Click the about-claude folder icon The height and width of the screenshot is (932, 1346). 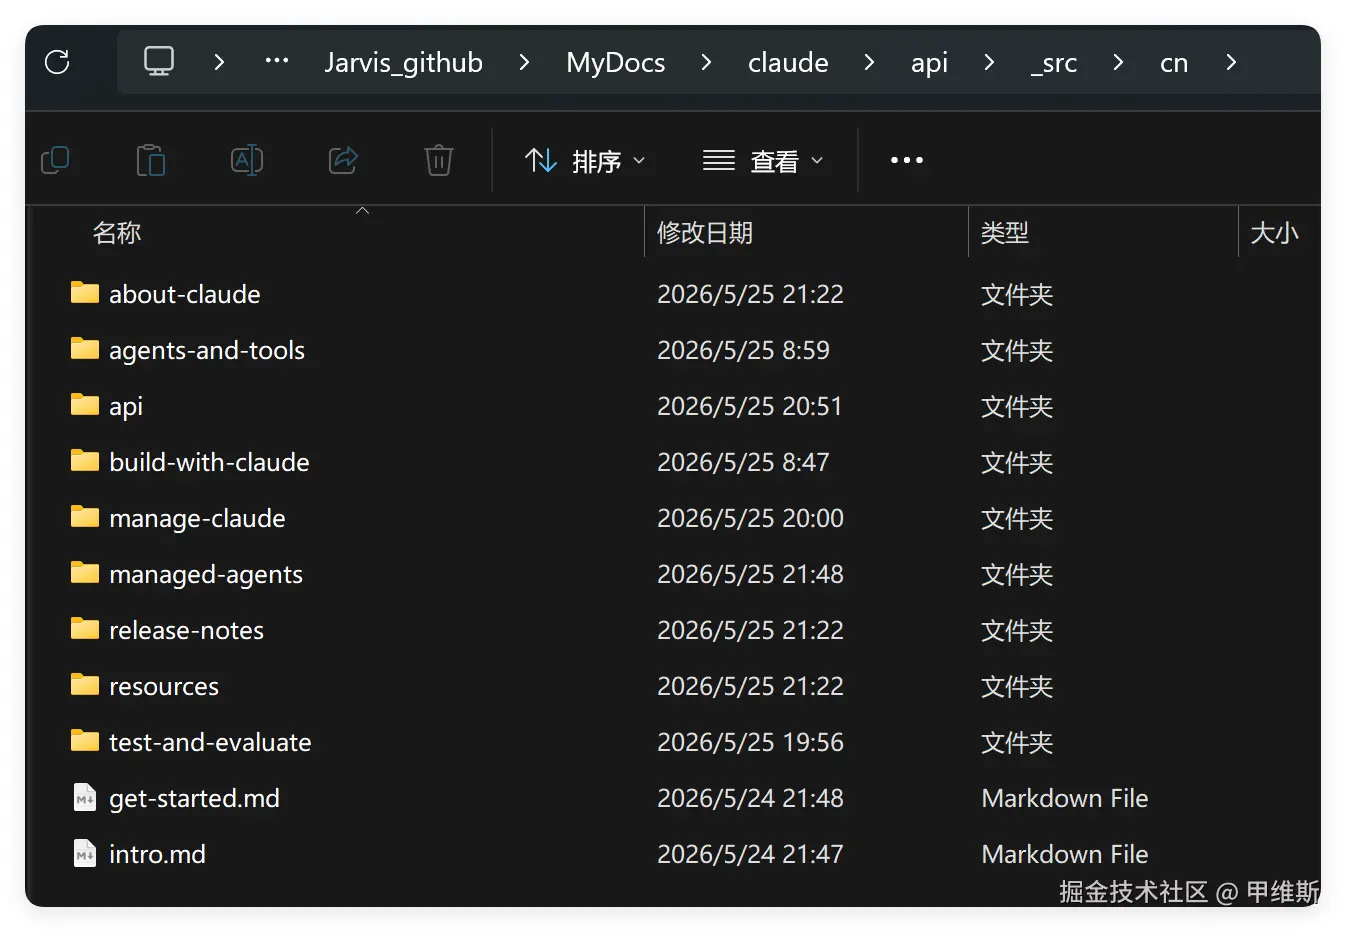pos(85,293)
